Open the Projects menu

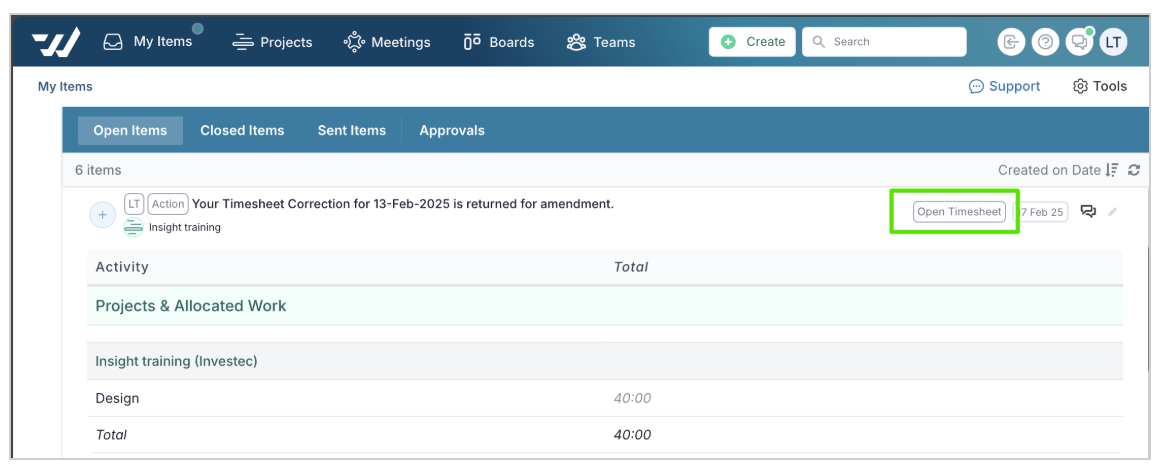(272, 42)
